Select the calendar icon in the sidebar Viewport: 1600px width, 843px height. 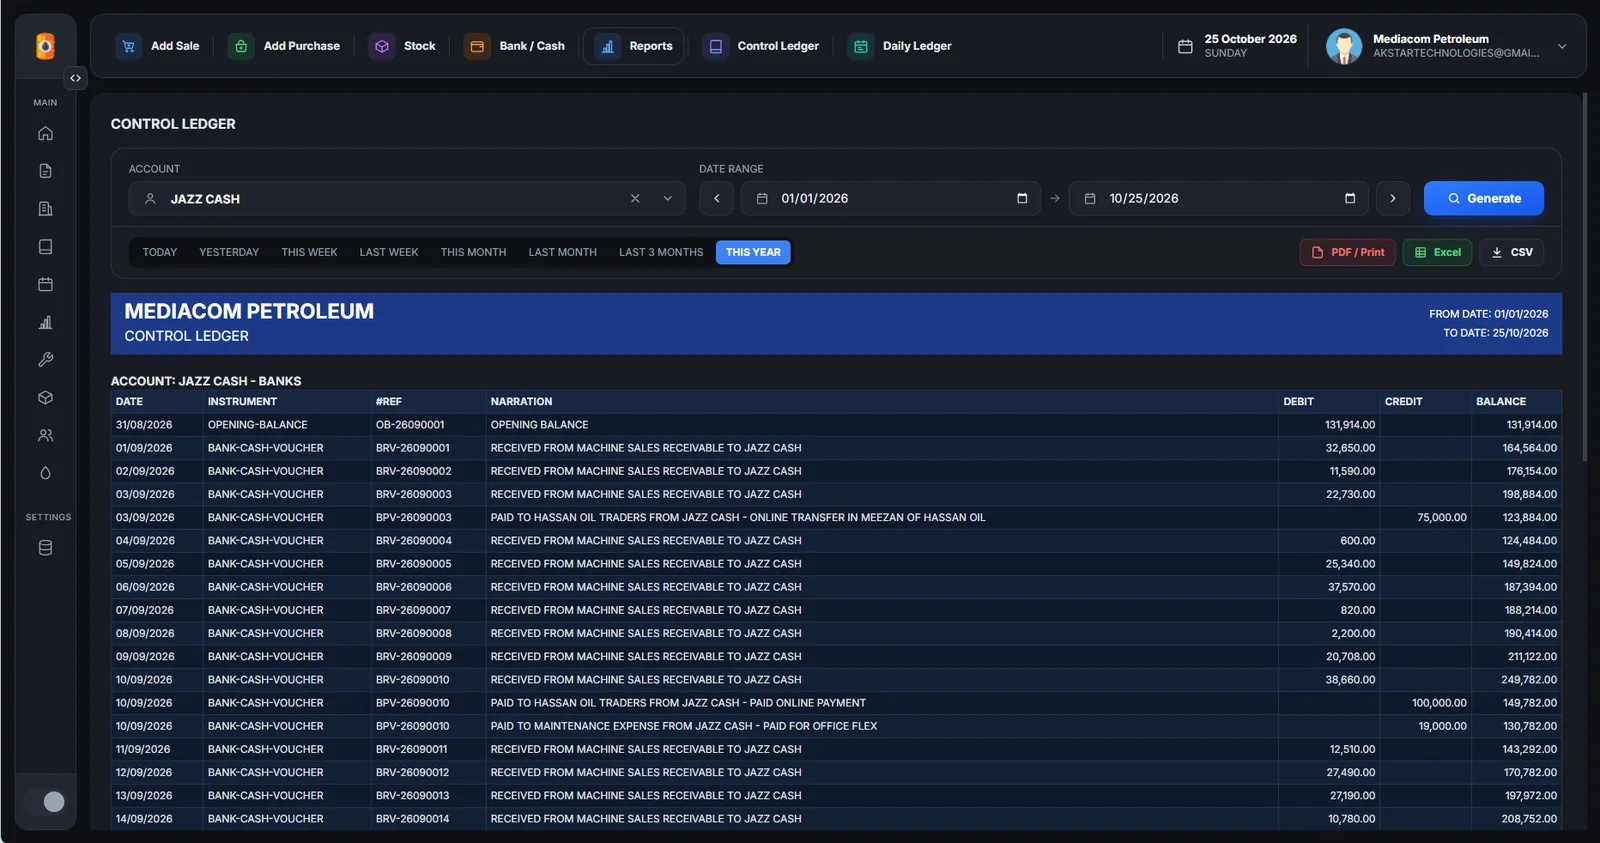coord(45,285)
